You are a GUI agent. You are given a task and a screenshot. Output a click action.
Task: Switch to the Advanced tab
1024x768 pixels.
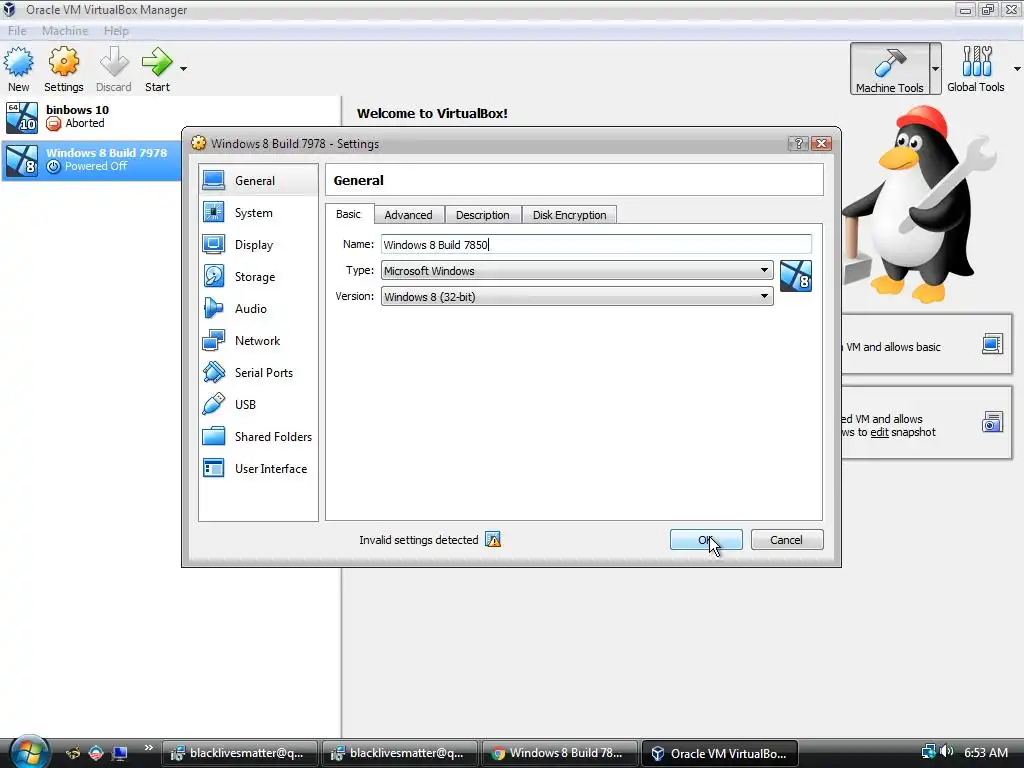[408, 215]
